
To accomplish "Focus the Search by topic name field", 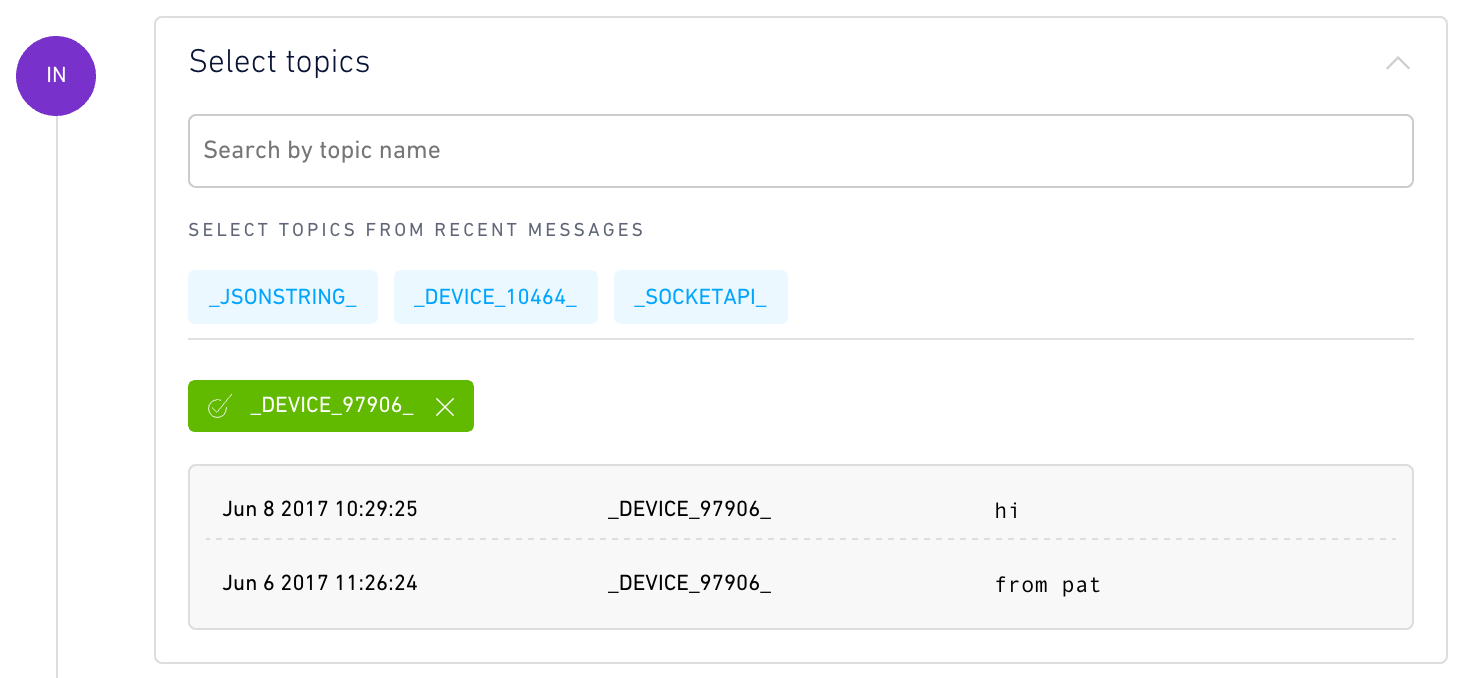I will (800, 151).
